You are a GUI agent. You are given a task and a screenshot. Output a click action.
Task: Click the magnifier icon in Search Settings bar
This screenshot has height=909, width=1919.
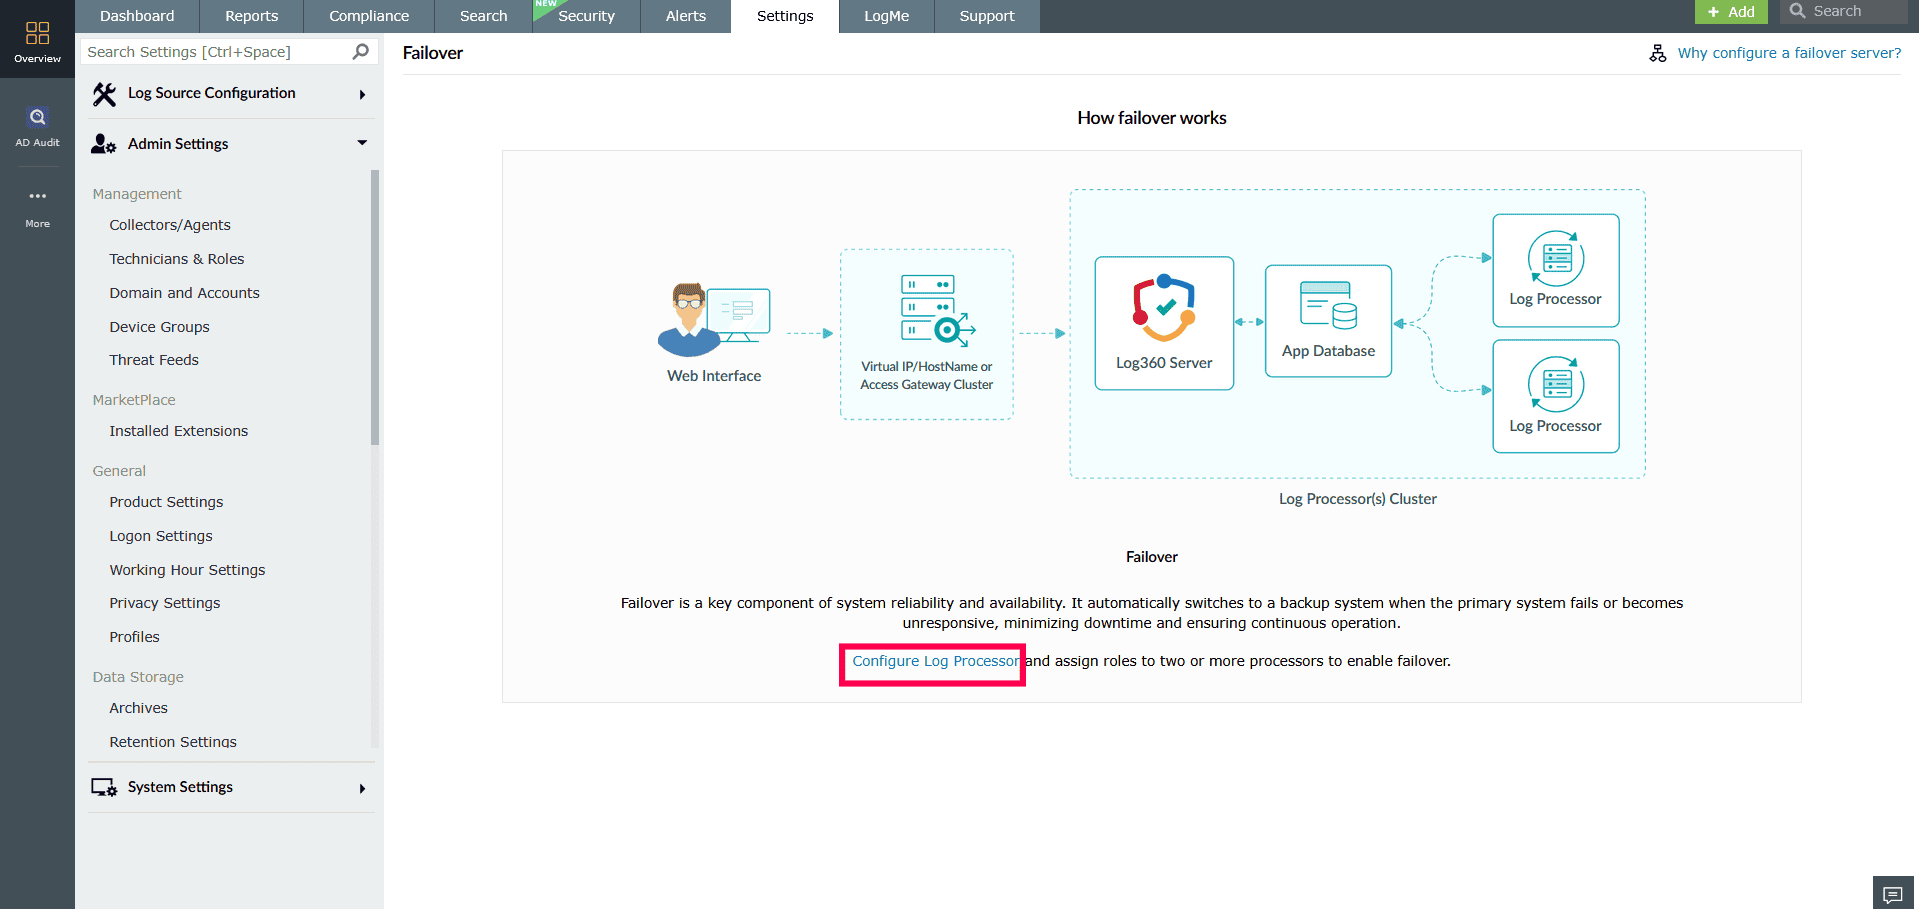[x=359, y=51]
